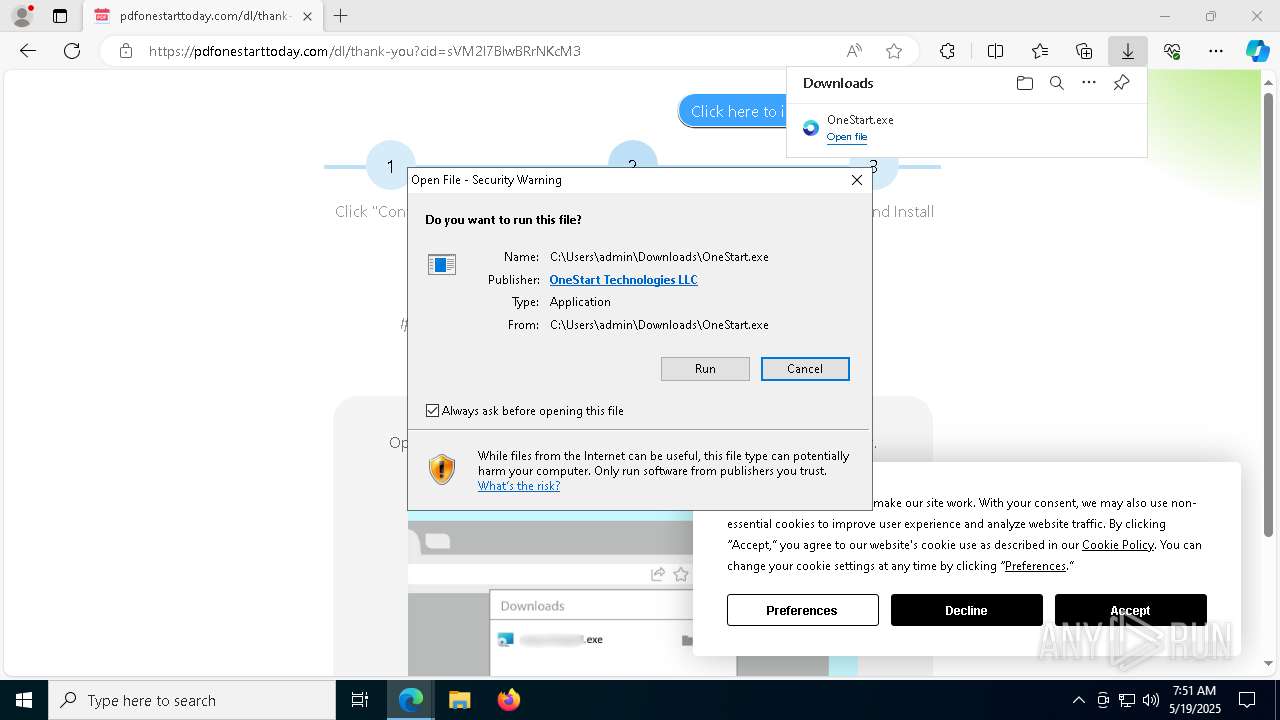This screenshot has height=720, width=1280.
Task: Open Microsoft Edge taskbar icon
Action: 411,700
